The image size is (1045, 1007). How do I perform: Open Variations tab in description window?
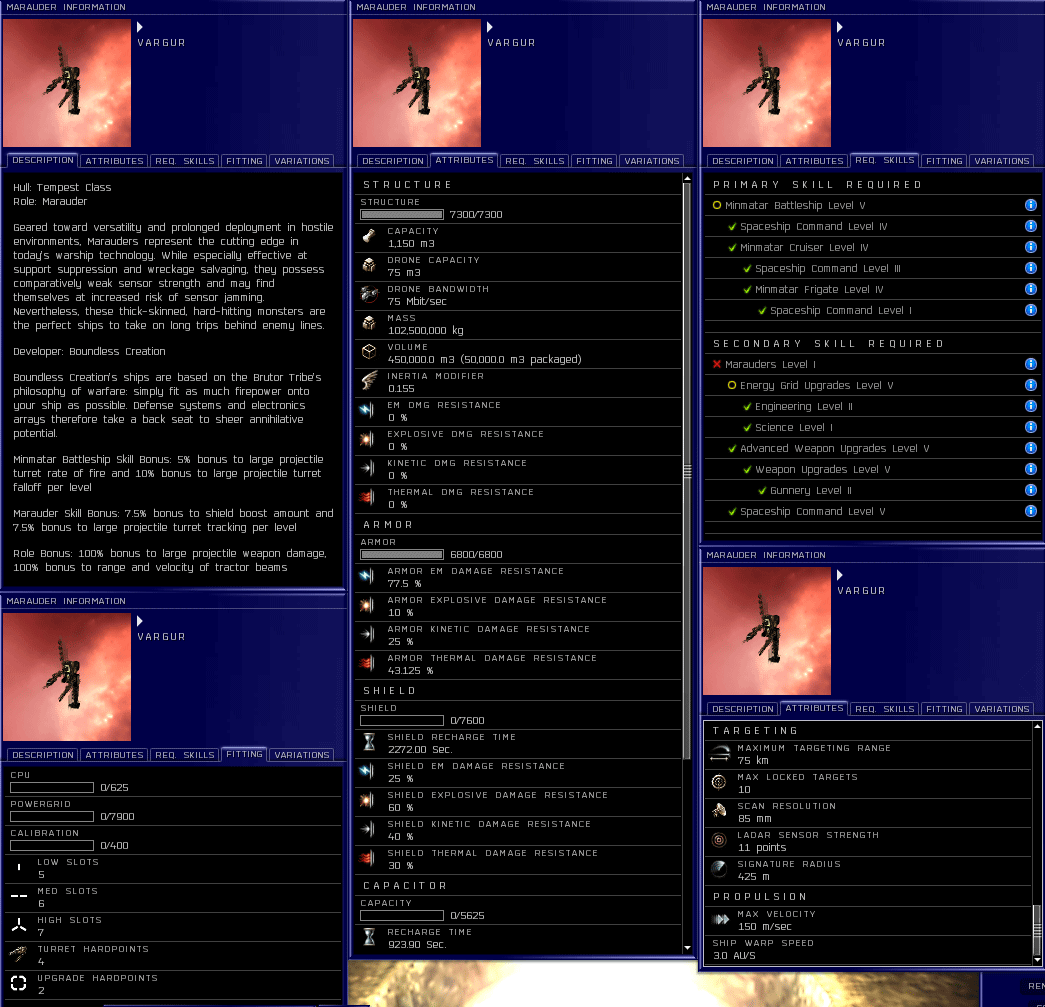click(302, 161)
